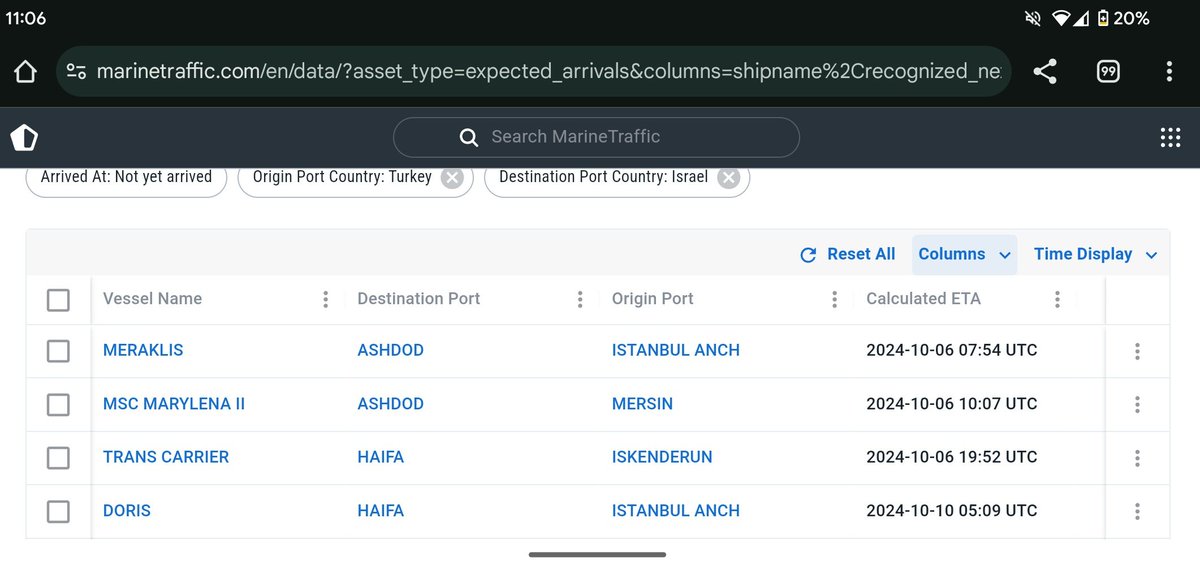Open vessel link DORIS

(127, 511)
